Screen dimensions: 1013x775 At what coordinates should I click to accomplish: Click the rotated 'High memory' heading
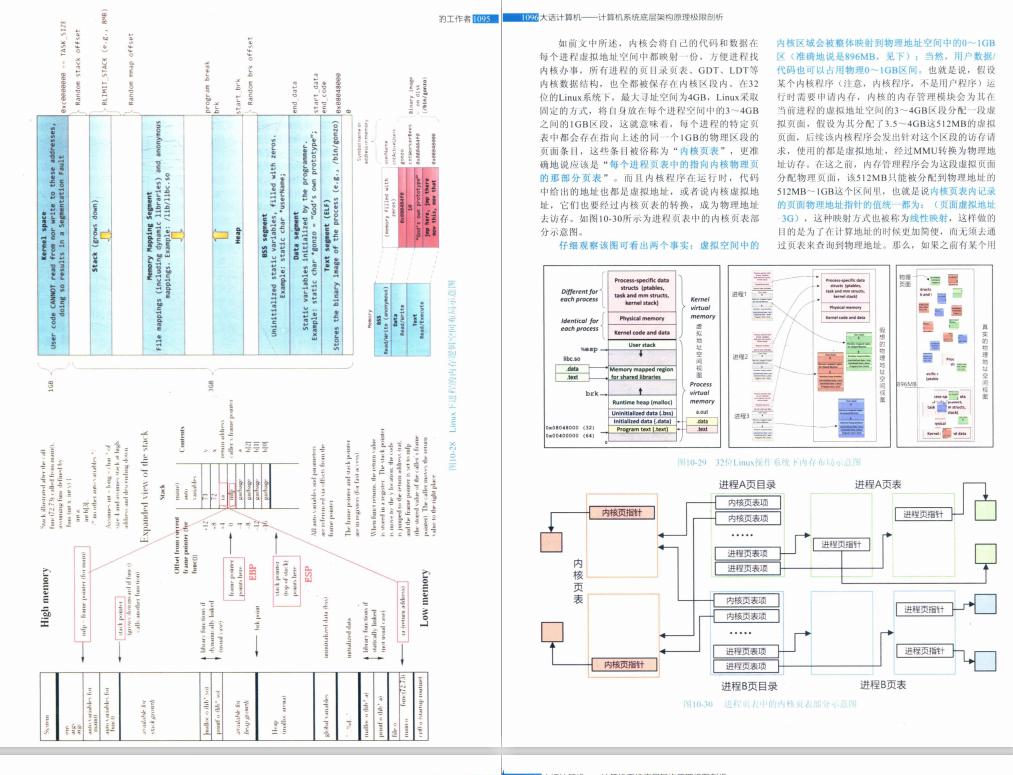click(x=45, y=596)
